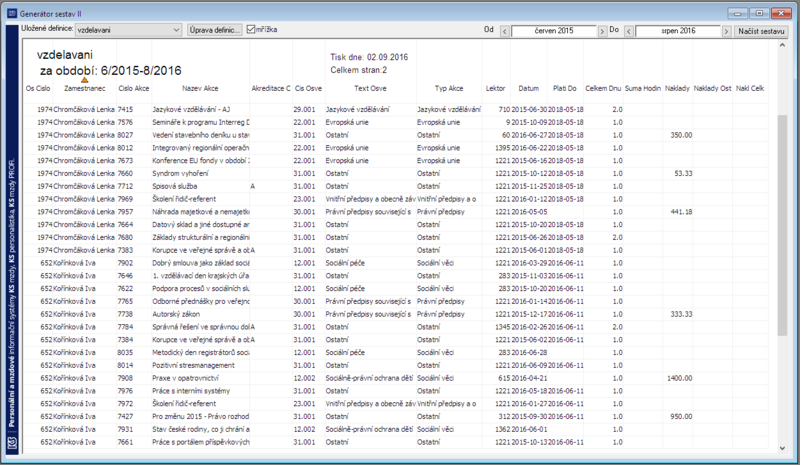Click the srpen 2016 date field
Viewport: 800px width, 465px height.
point(678,31)
